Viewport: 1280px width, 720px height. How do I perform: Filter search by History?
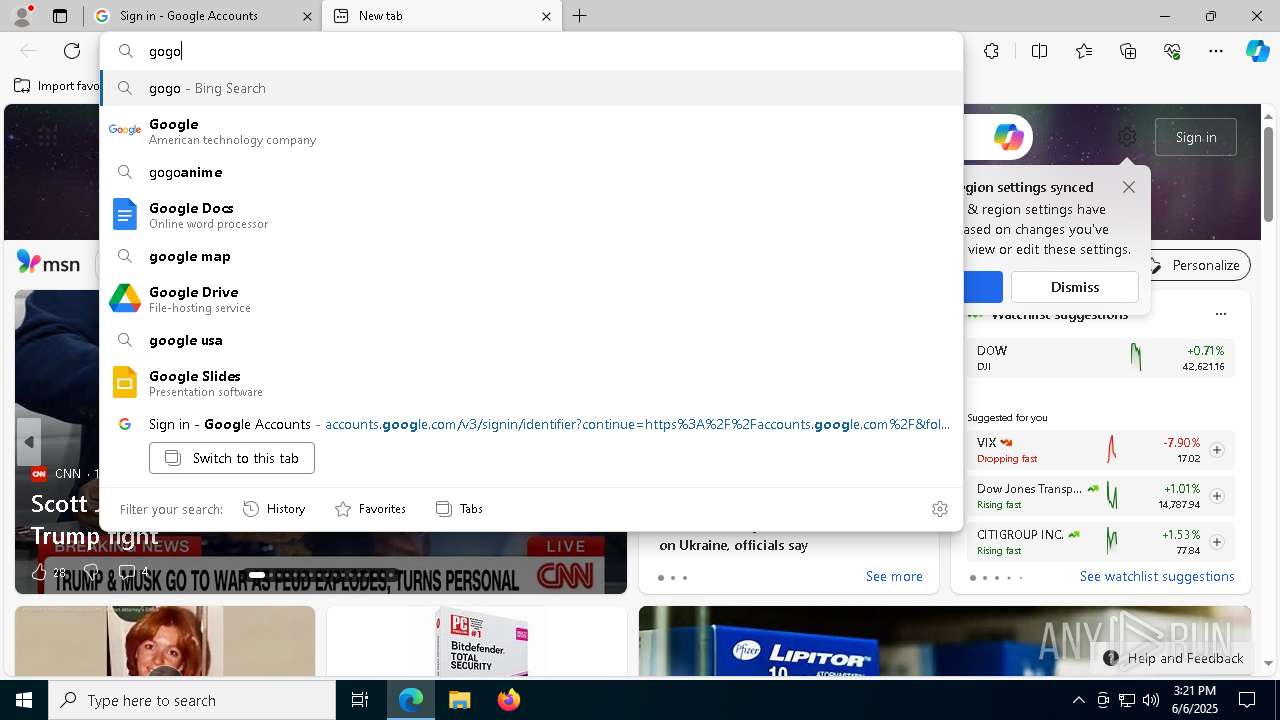pyautogui.click(x=274, y=509)
